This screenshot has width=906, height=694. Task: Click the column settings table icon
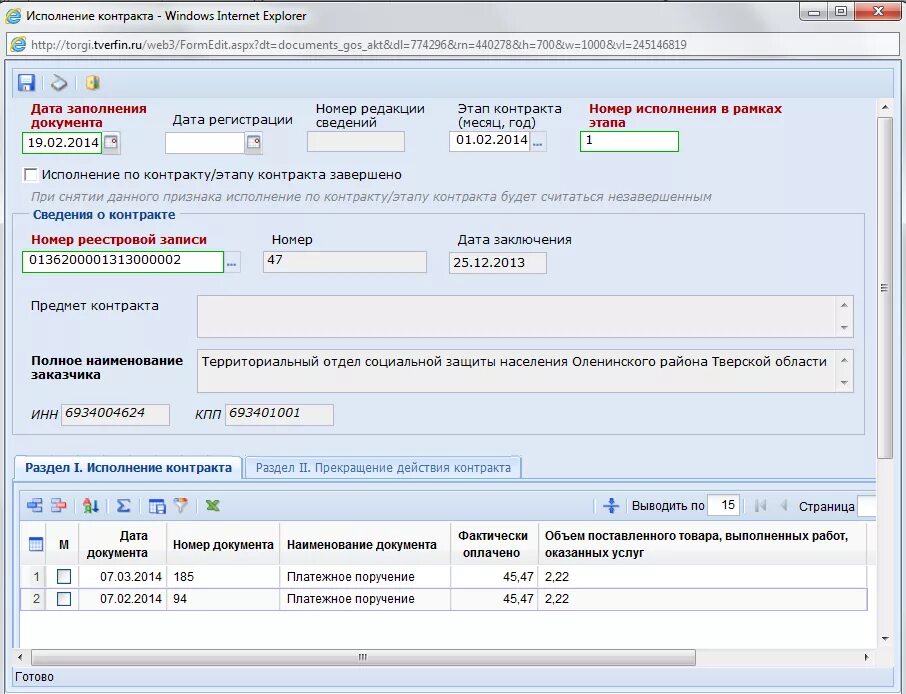pyautogui.click(x=157, y=506)
